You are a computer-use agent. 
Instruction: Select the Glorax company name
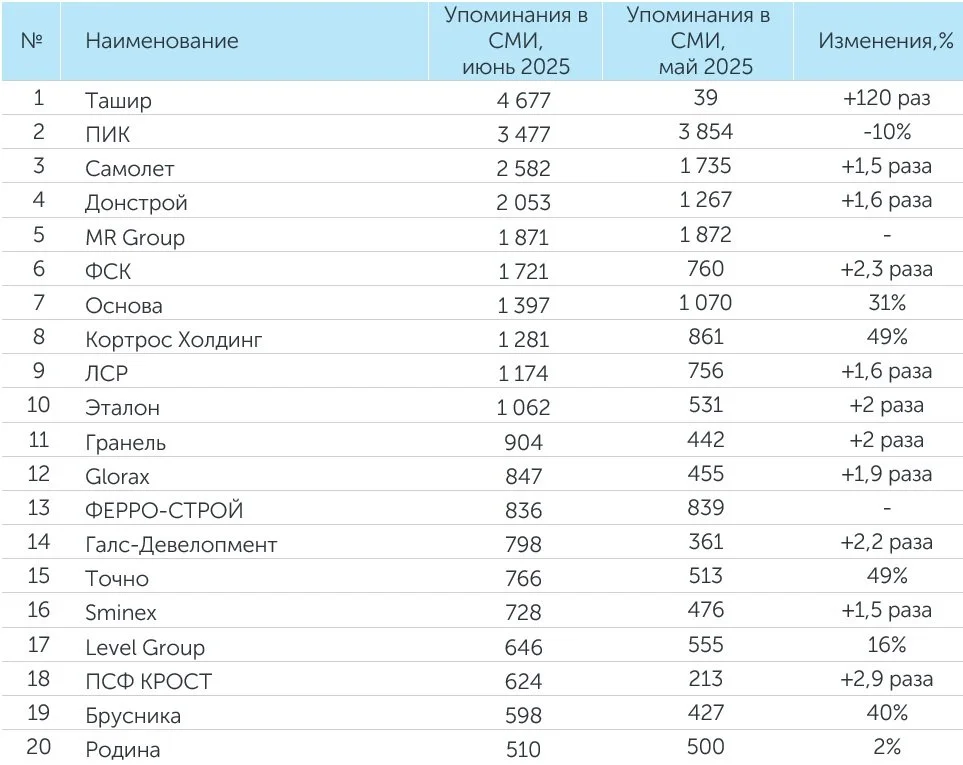117,476
